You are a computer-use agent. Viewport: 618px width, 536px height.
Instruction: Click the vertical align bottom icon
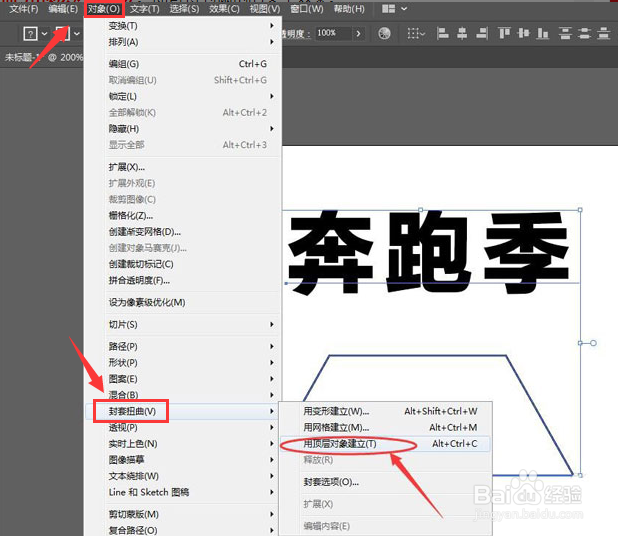pyautogui.click(x=543, y=34)
